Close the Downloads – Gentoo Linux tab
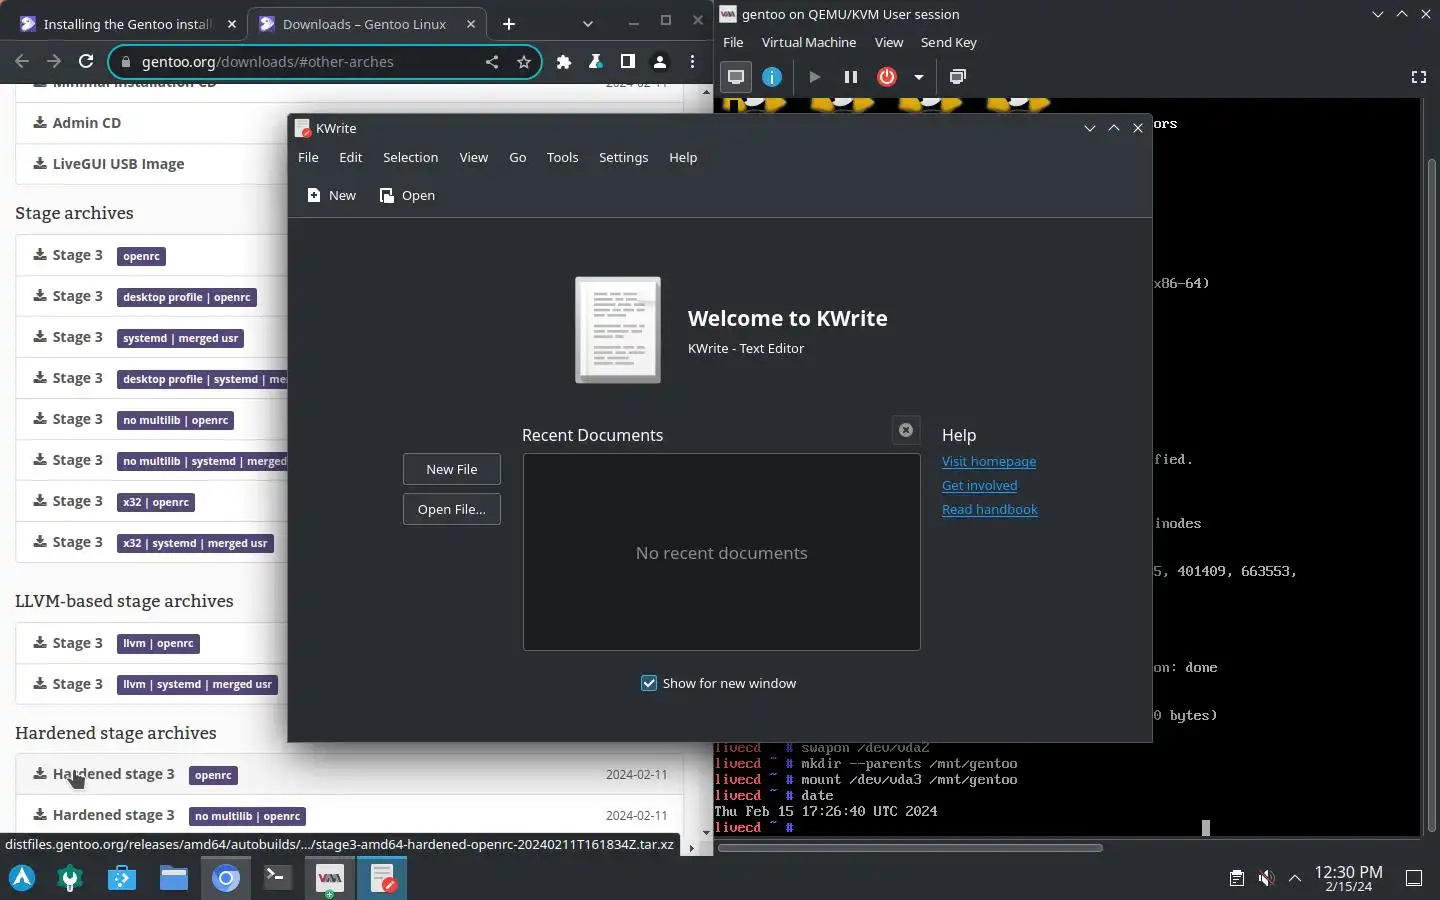The width and height of the screenshot is (1440, 900). tap(471, 24)
